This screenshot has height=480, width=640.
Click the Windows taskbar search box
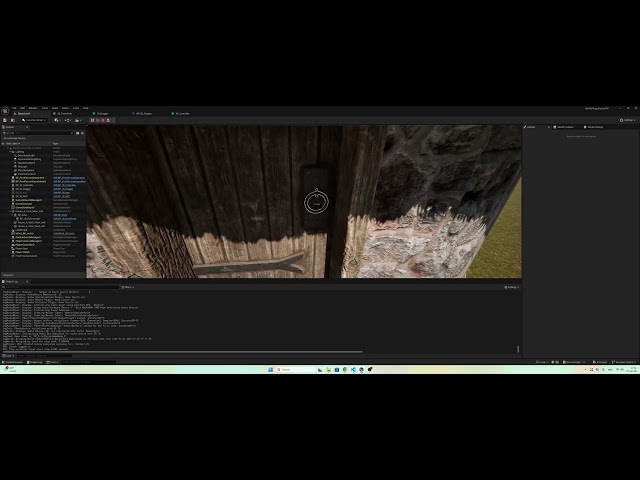[x=296, y=370]
